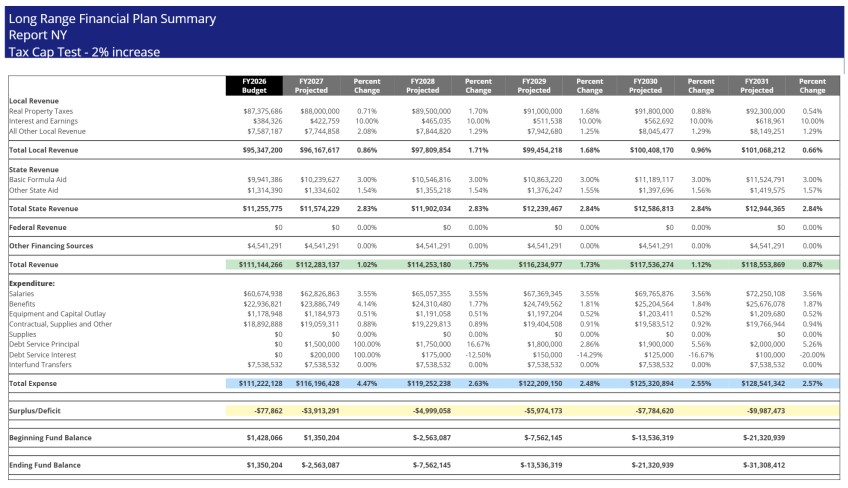Click the Tax Cap Test - 2% increase subtitle
The height and width of the screenshot is (488, 848).
84,52
